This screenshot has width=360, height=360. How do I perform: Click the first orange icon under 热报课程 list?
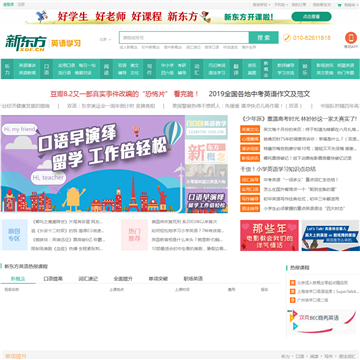click(292, 283)
